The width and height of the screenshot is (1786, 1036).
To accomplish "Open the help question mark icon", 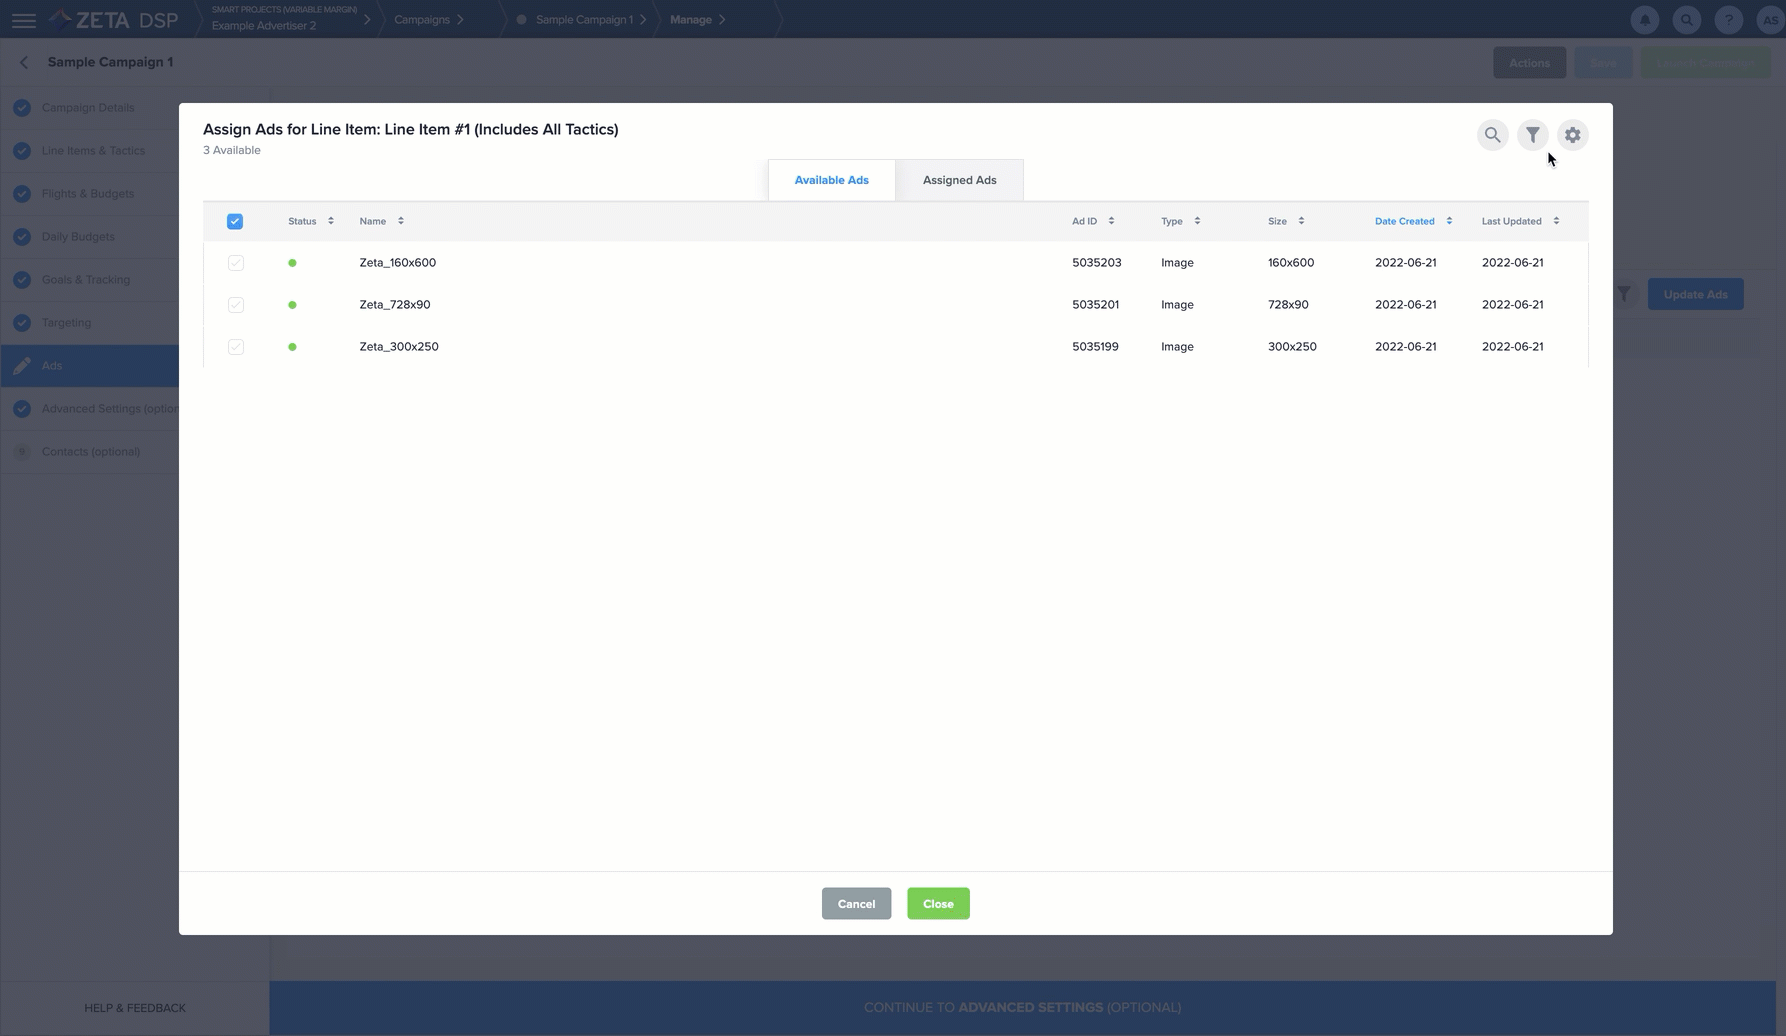I will point(1728,20).
